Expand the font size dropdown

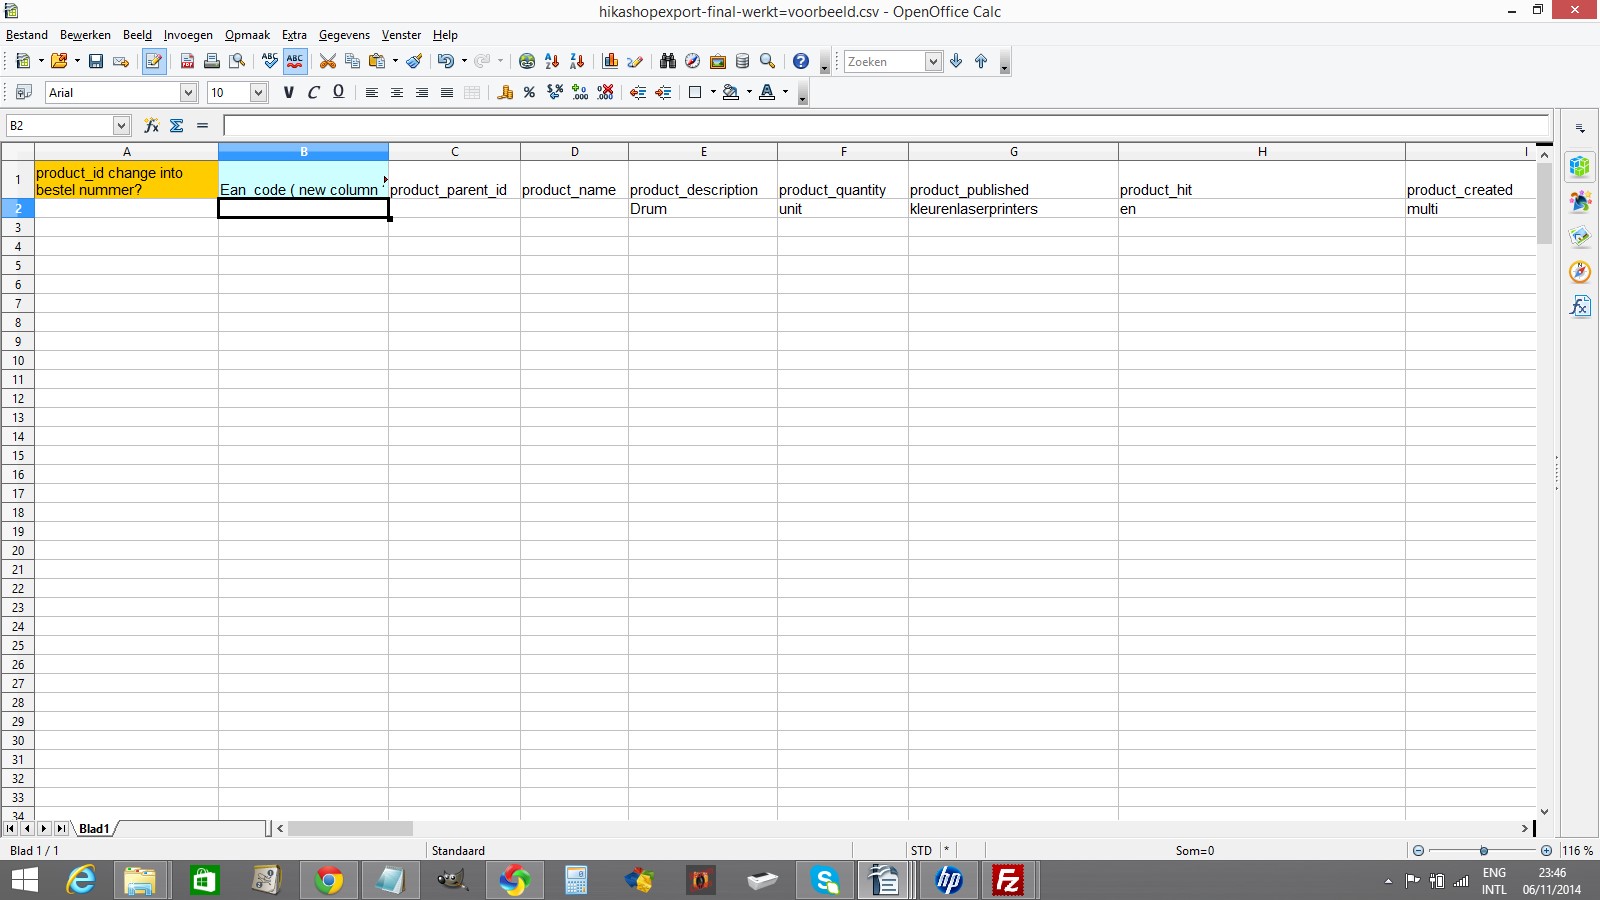pos(258,92)
